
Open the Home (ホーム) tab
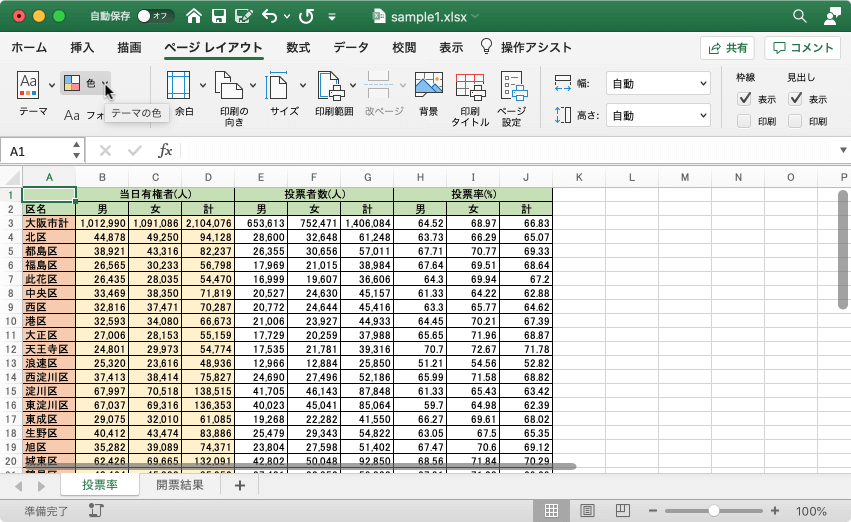[29, 48]
